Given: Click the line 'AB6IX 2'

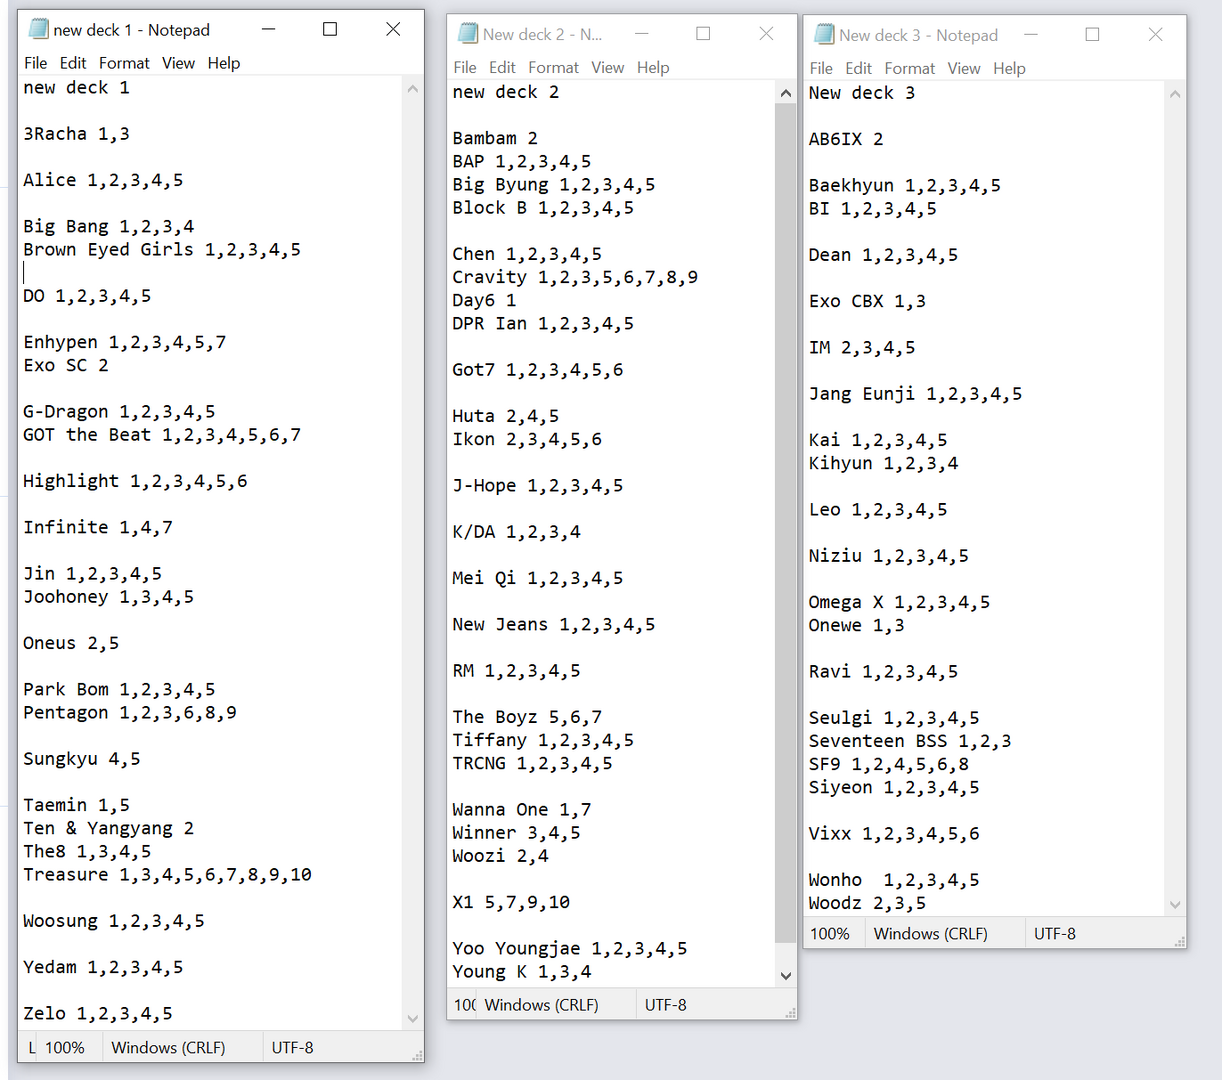Looking at the screenshot, I should pos(846,139).
